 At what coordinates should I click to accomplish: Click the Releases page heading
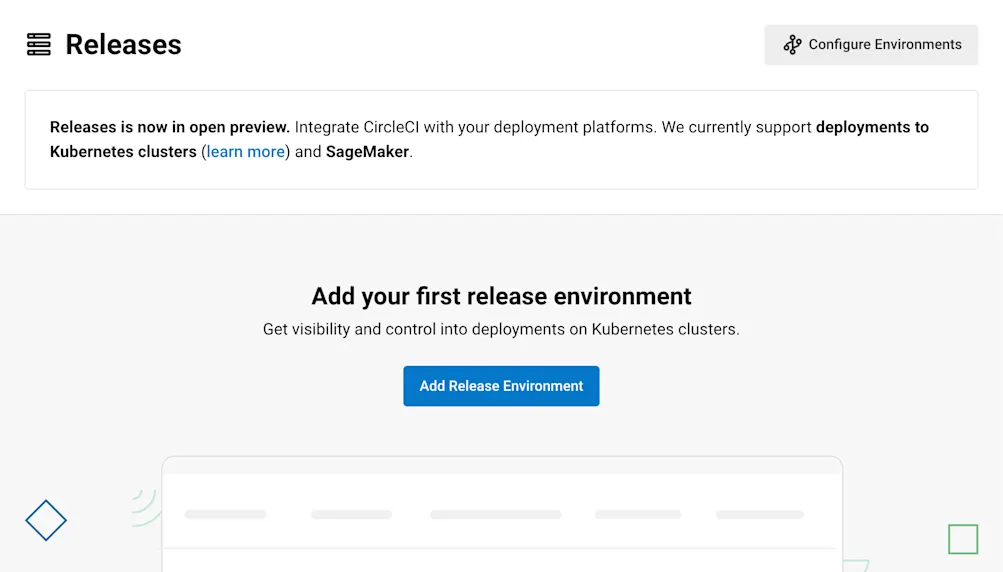tap(123, 45)
